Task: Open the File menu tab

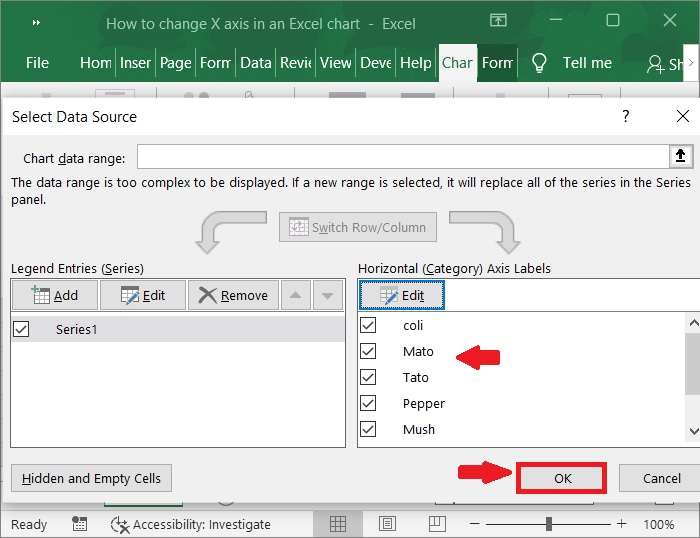Action: point(37,63)
